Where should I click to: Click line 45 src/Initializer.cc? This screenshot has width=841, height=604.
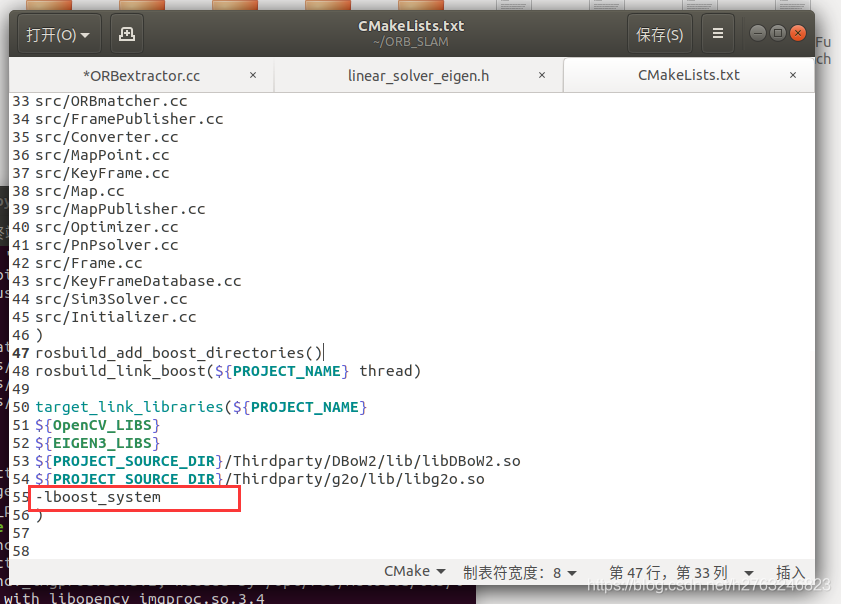tap(116, 317)
